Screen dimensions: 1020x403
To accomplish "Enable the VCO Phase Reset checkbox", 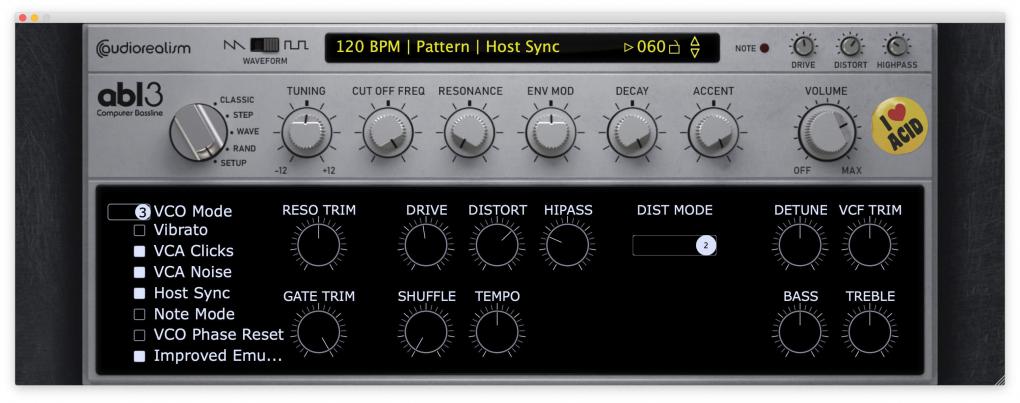I will tap(139, 335).
